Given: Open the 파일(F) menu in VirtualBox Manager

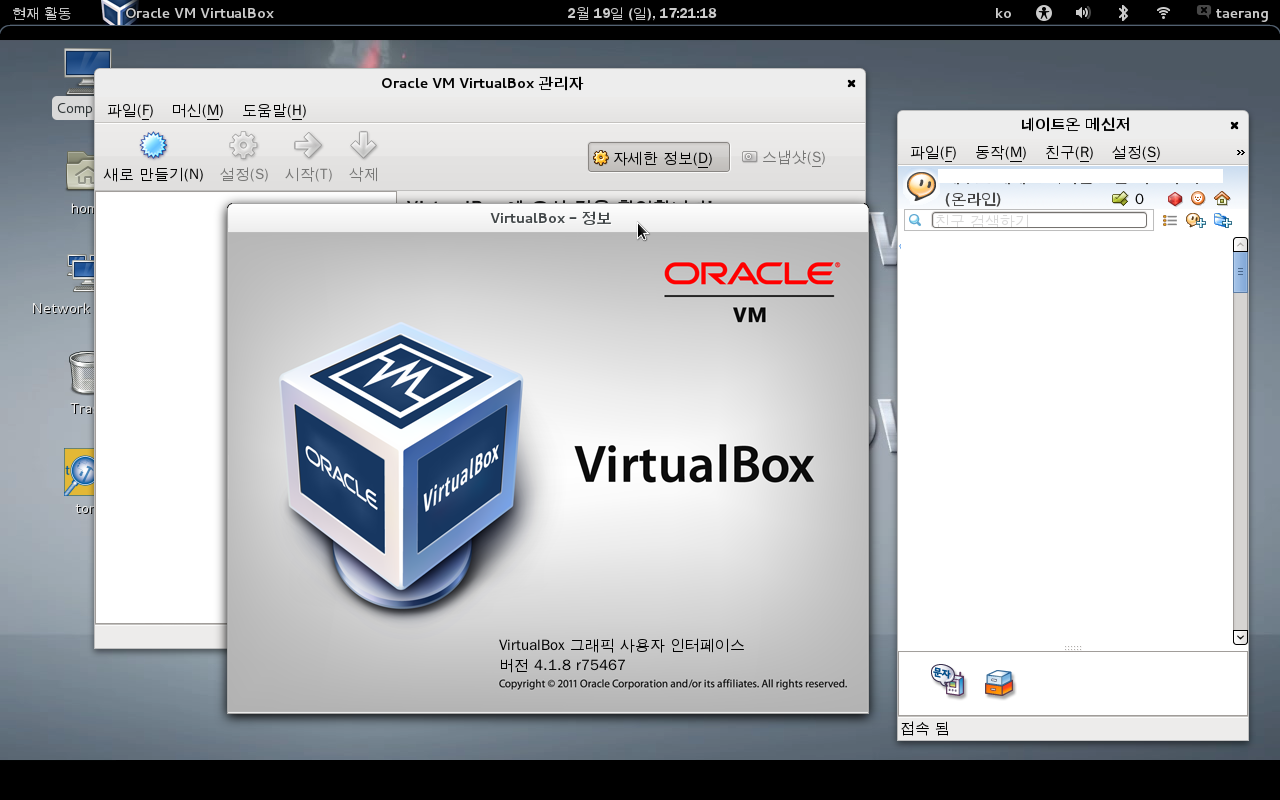Looking at the screenshot, I should (x=130, y=110).
